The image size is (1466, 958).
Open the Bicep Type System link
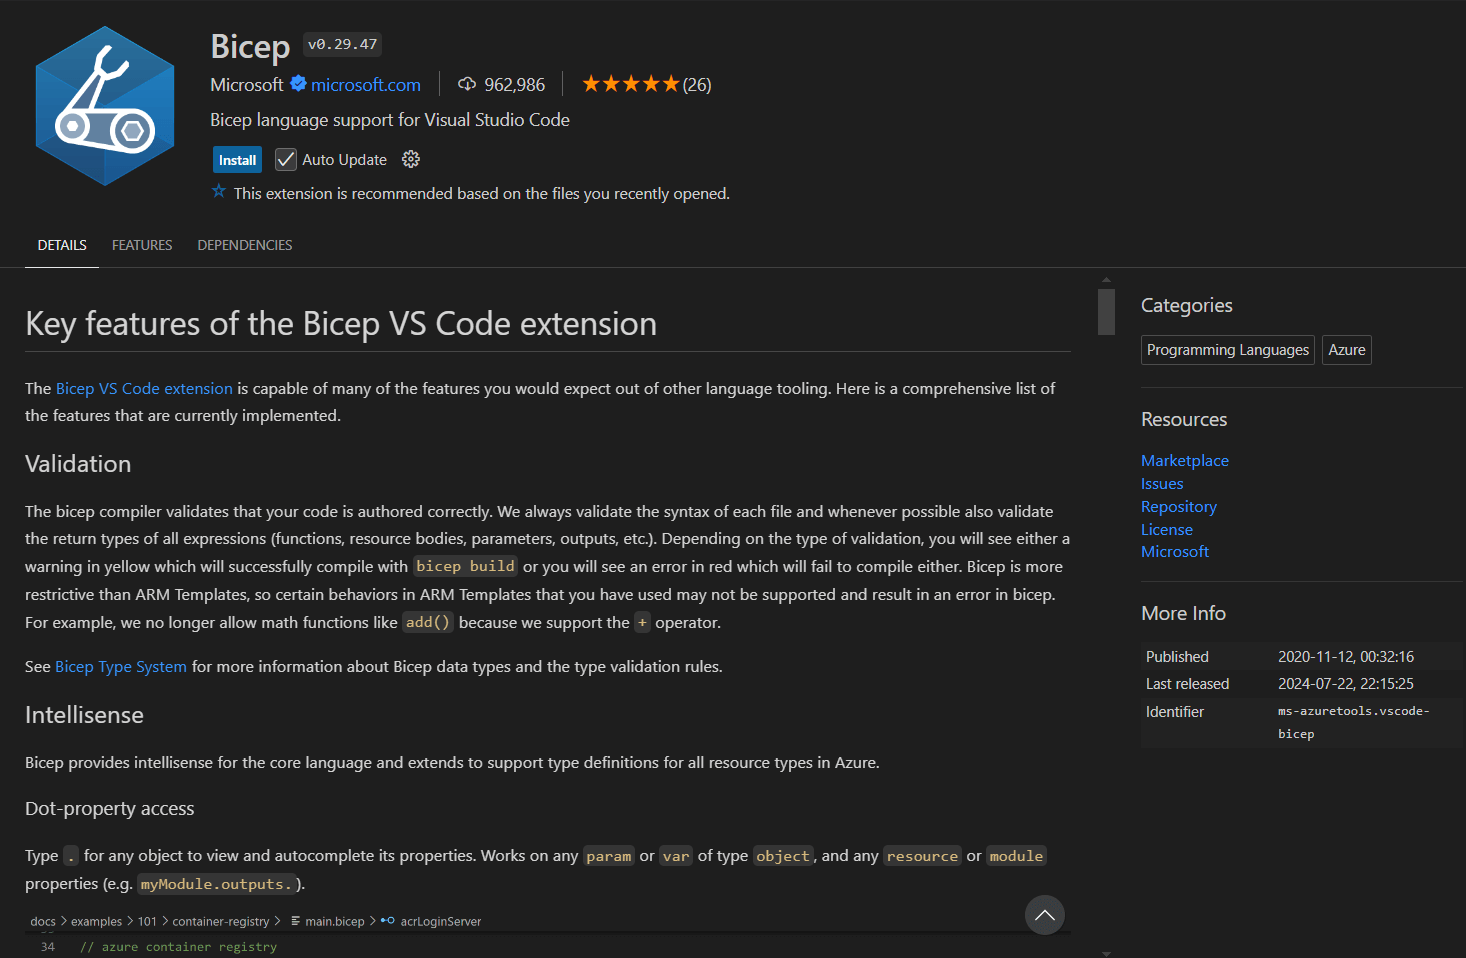coord(121,666)
